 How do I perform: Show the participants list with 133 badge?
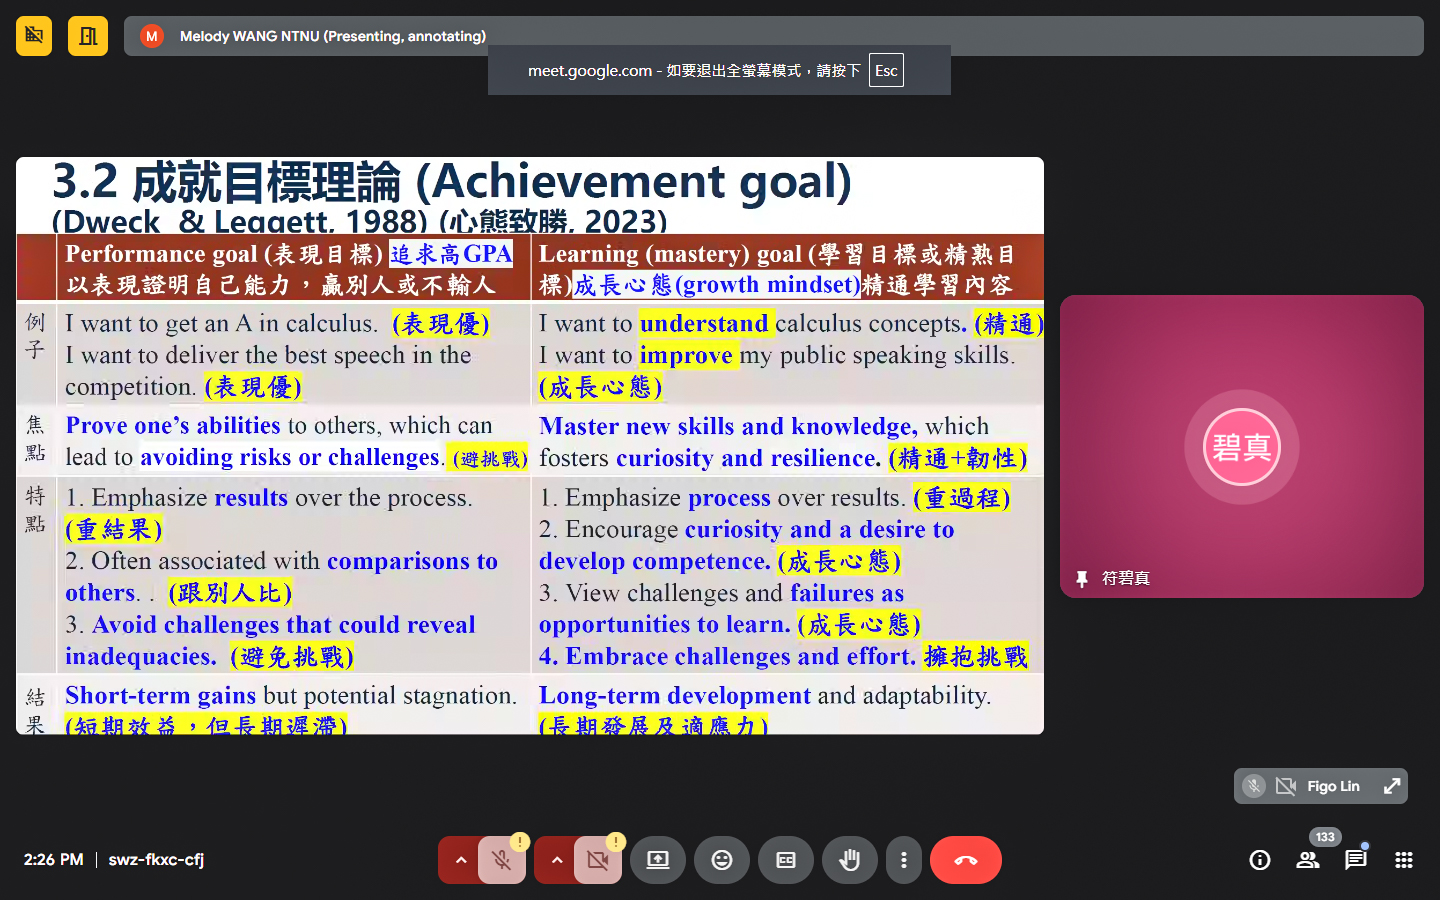point(1308,860)
